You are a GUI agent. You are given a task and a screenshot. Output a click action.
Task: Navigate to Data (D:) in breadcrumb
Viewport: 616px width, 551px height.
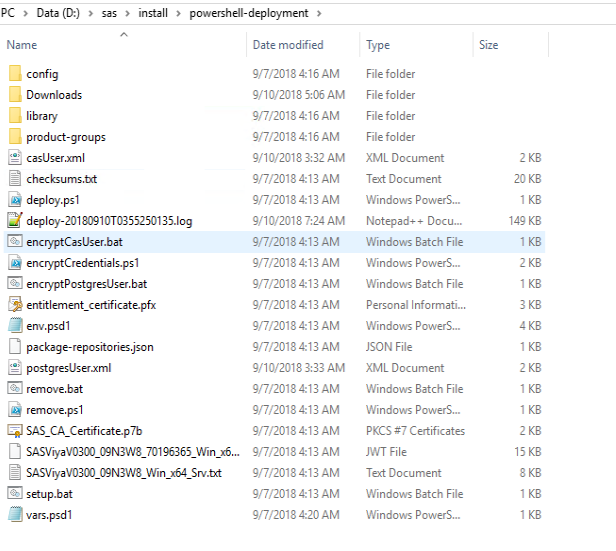click(58, 13)
